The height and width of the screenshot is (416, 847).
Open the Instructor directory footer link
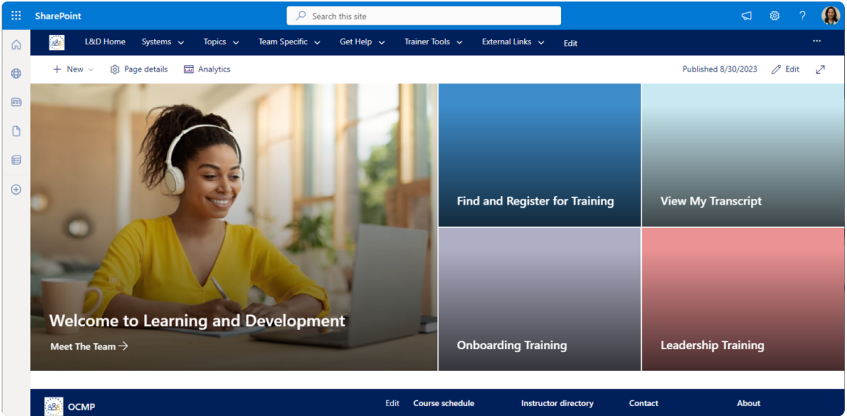click(557, 403)
